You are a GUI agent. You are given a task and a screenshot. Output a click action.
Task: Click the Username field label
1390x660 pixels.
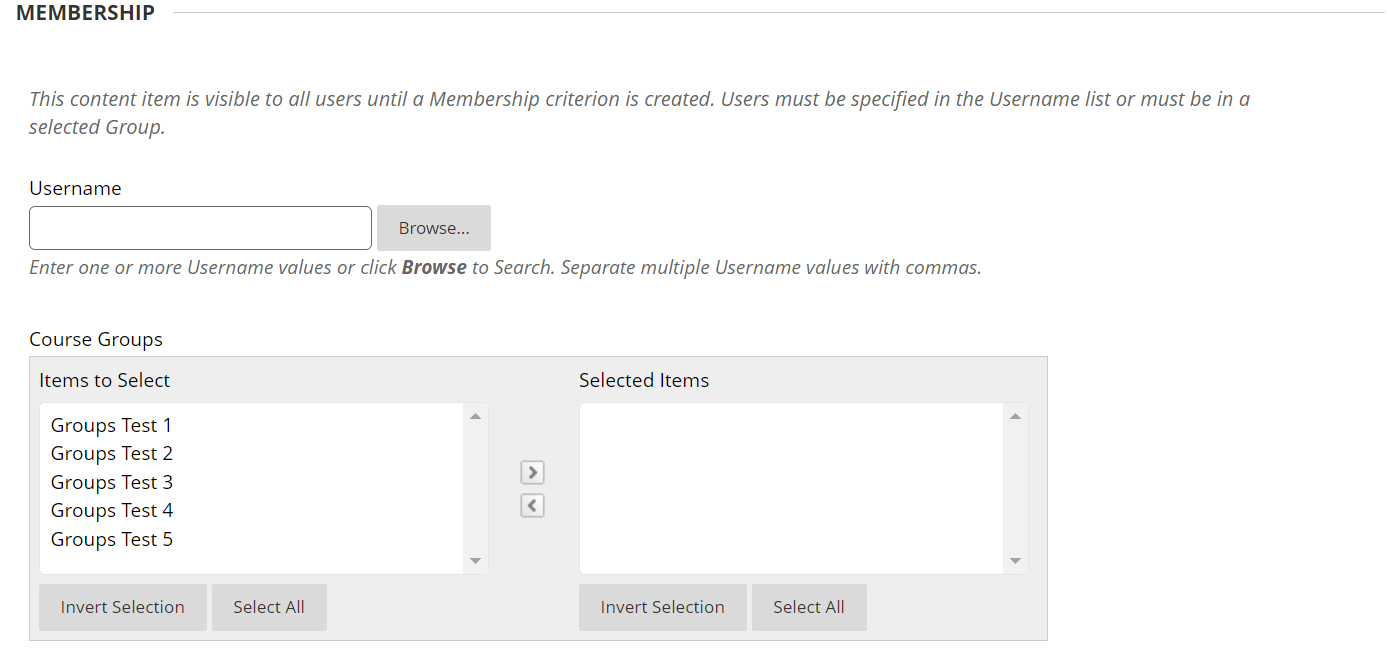pos(76,188)
